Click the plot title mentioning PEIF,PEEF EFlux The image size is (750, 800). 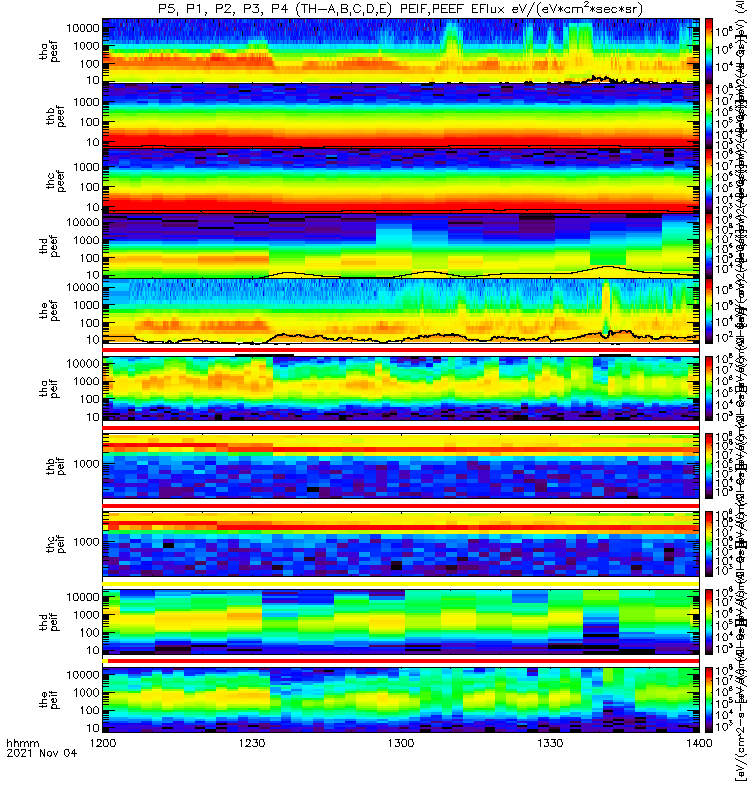[400, 9]
